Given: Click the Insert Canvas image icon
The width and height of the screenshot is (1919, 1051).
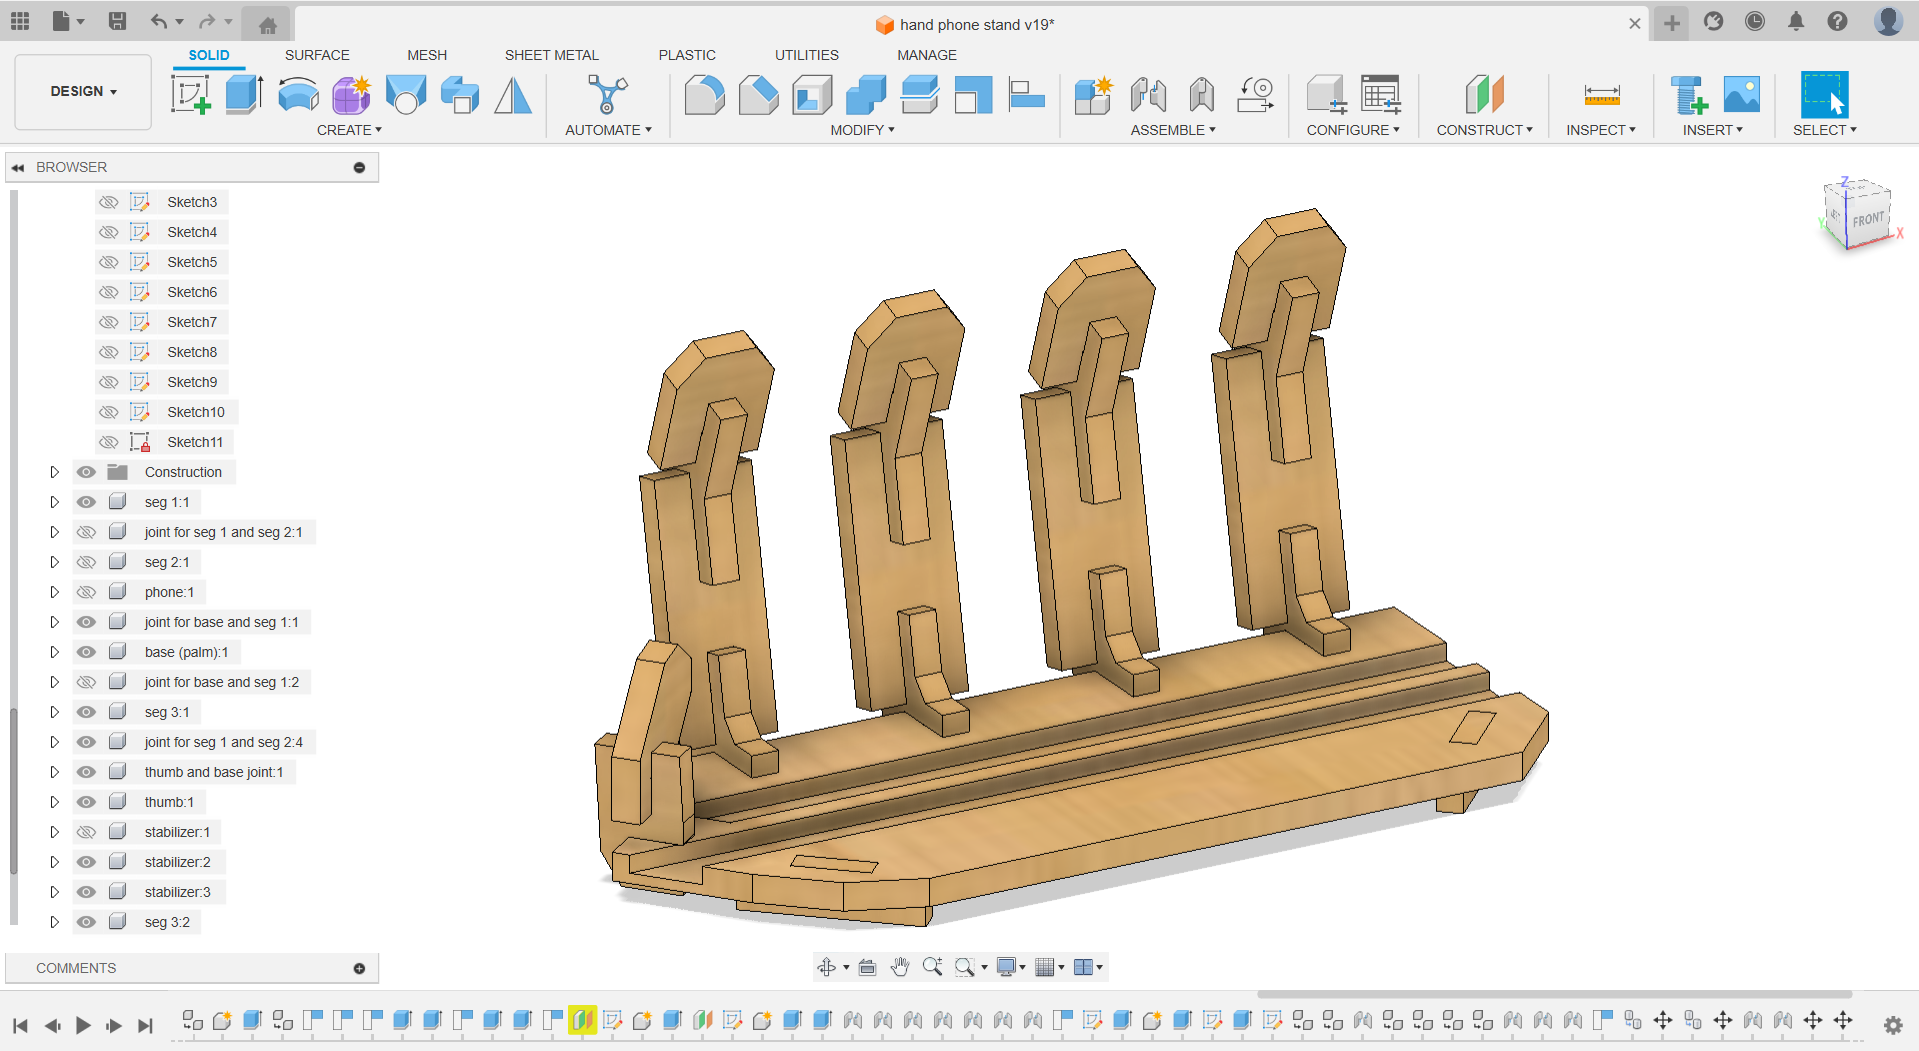Looking at the screenshot, I should pyautogui.click(x=1742, y=95).
